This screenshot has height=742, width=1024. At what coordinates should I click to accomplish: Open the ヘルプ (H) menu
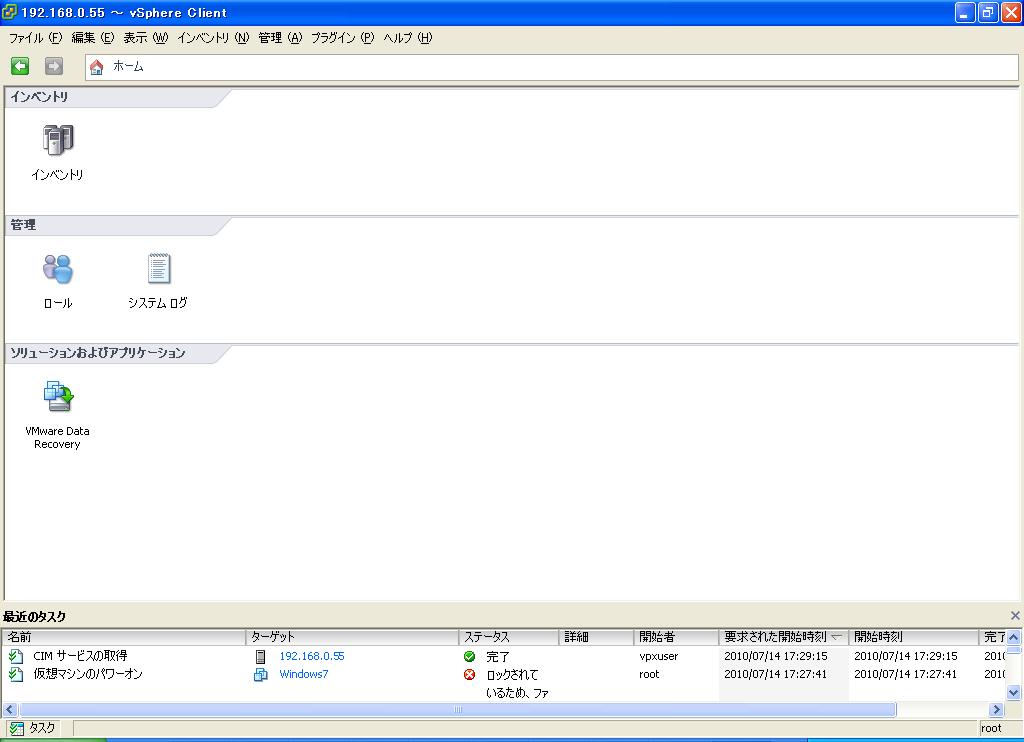click(408, 38)
